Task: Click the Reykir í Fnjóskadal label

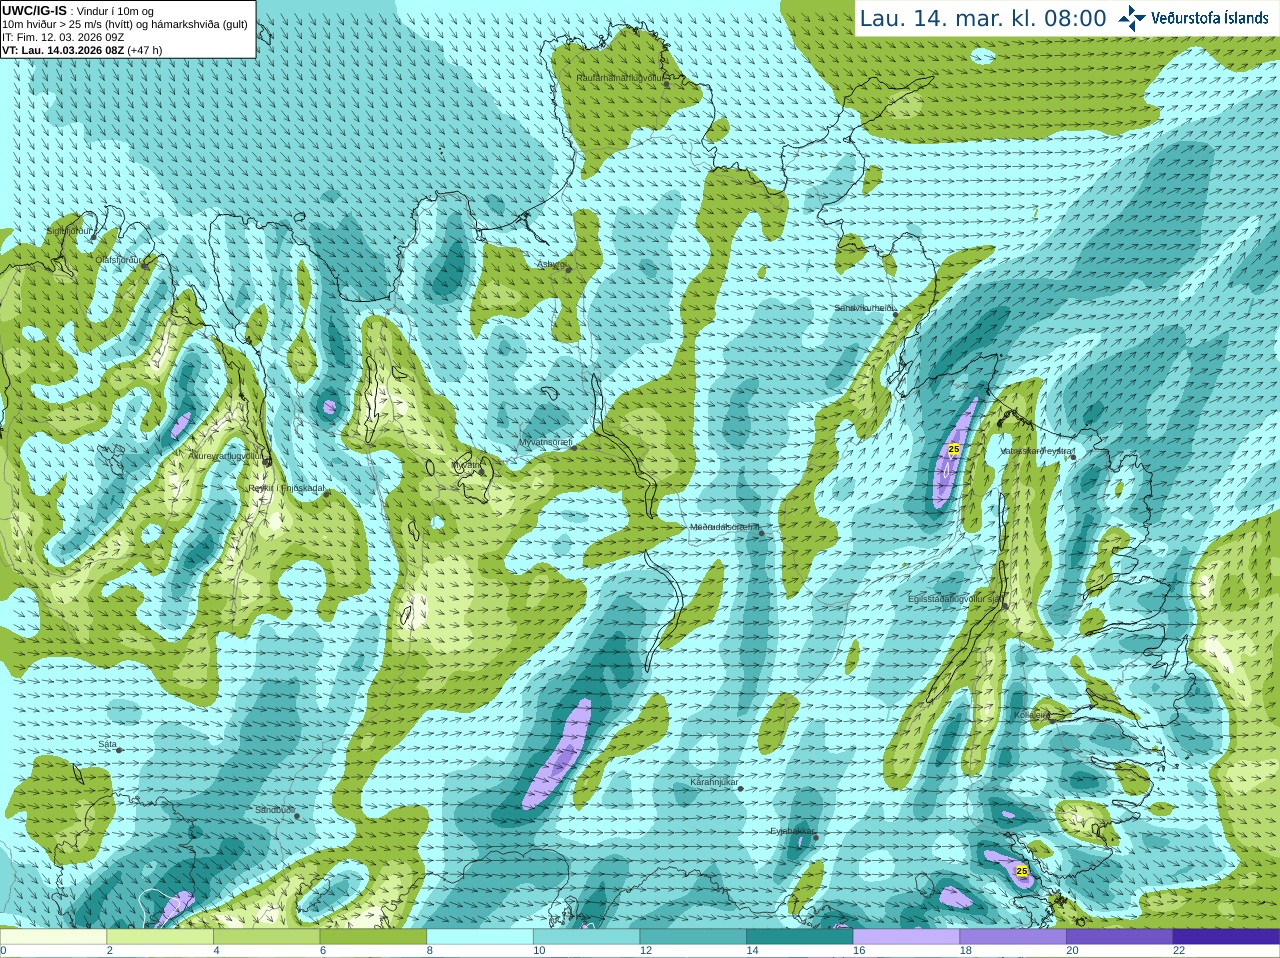Action: 287,488
